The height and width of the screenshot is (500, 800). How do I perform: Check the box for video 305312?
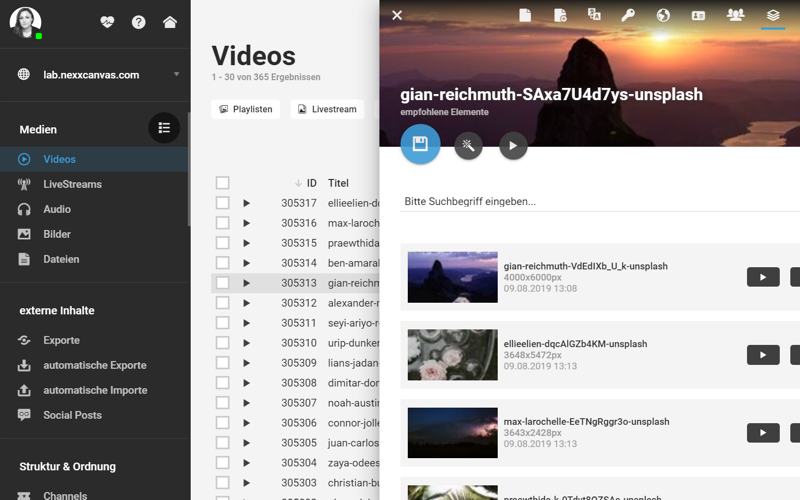(222, 303)
